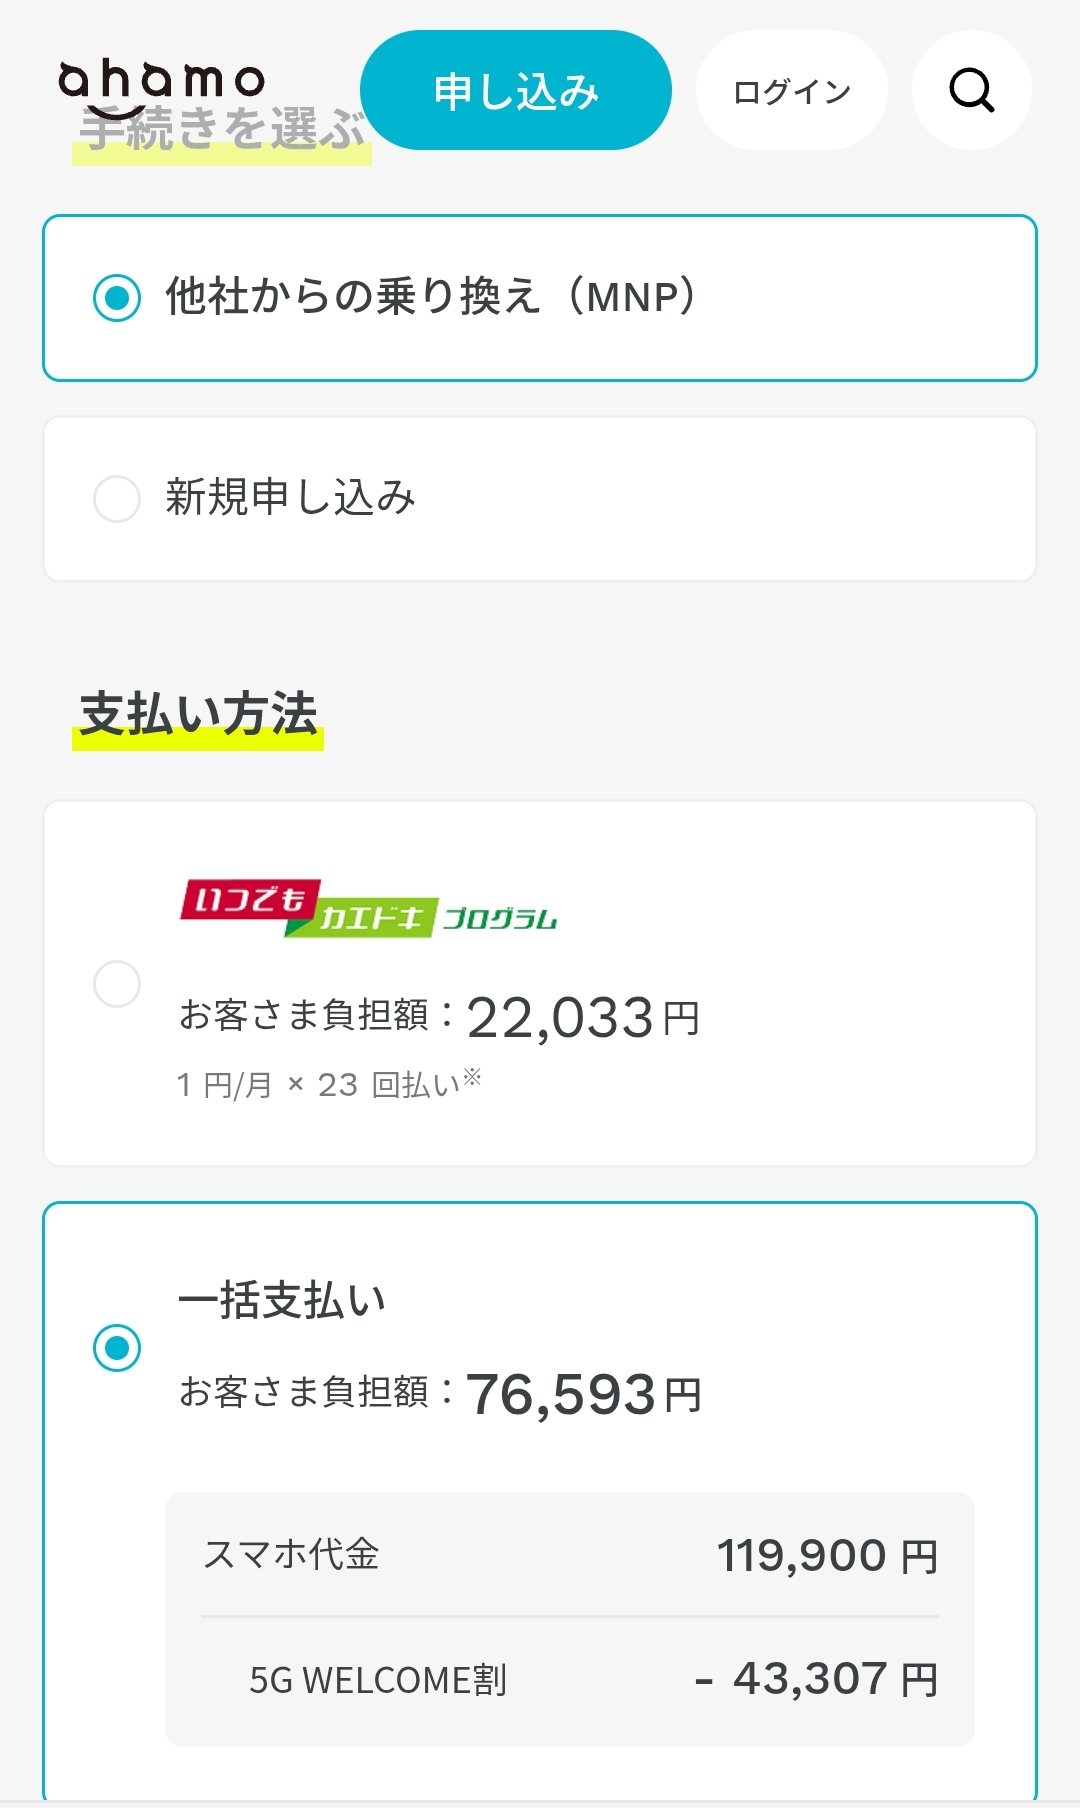Tap the 119,900 円 phone price value

tap(827, 1556)
